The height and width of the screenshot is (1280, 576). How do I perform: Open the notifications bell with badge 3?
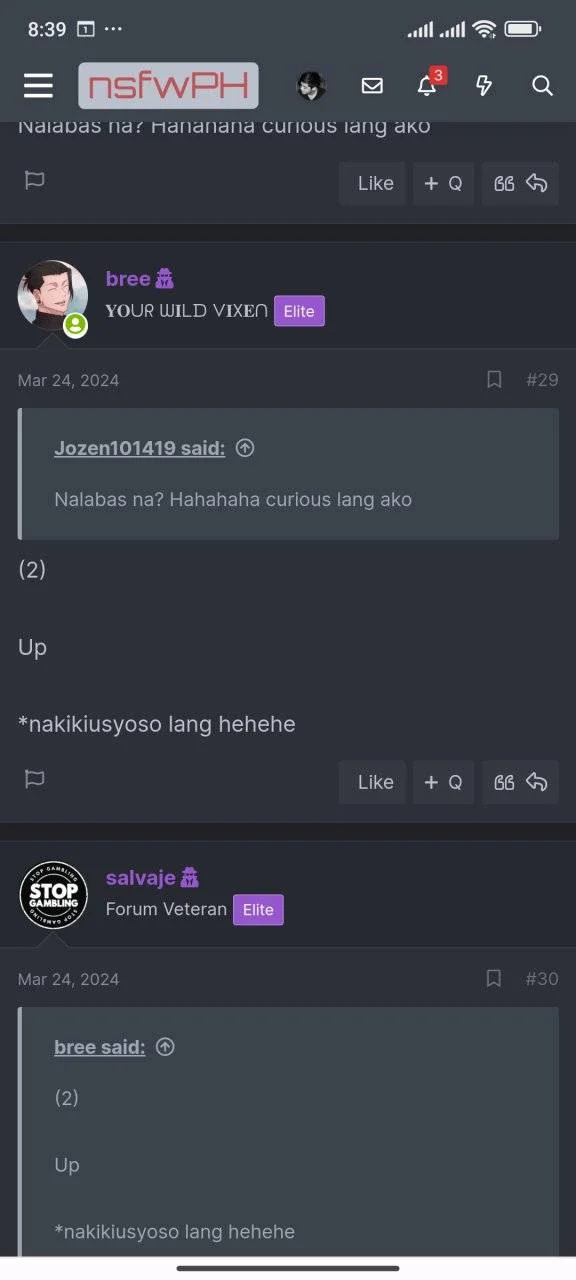pyautogui.click(x=428, y=84)
